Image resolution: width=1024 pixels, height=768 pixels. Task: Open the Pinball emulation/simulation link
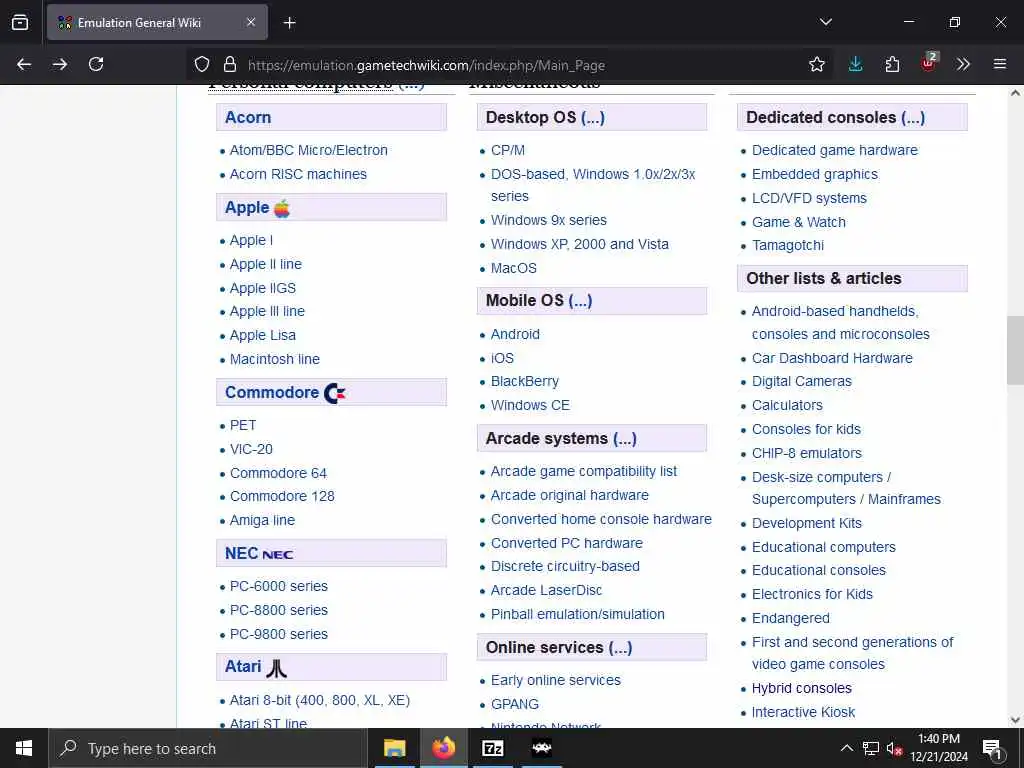point(577,615)
